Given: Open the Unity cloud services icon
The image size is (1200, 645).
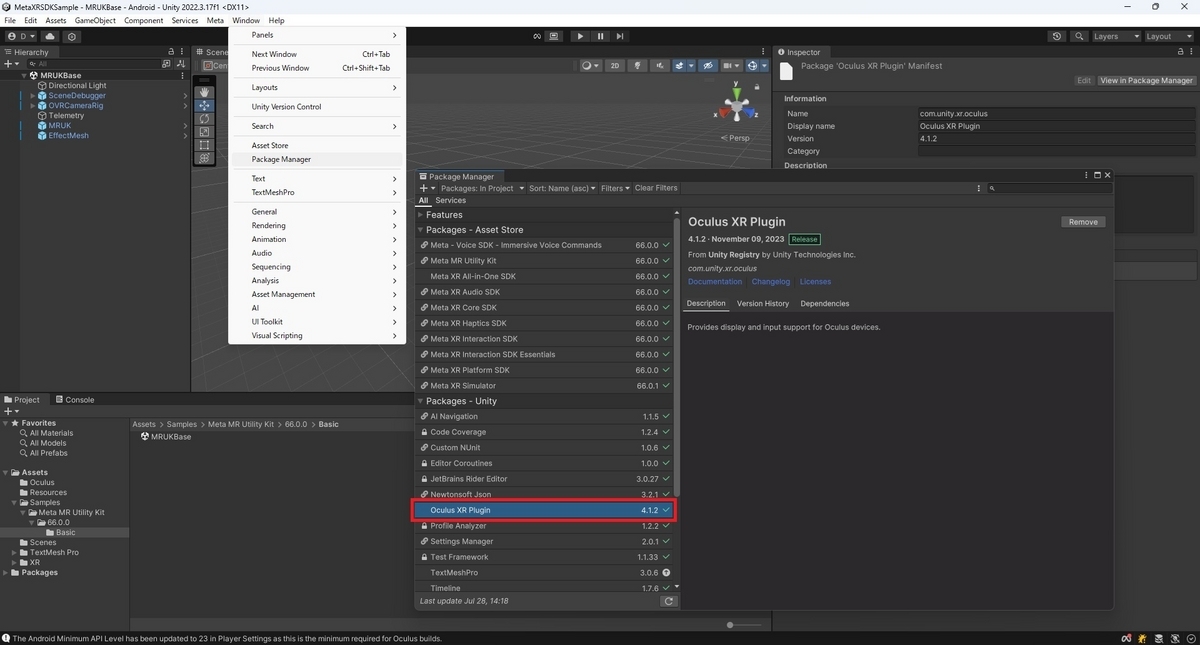Looking at the screenshot, I should [x=50, y=36].
